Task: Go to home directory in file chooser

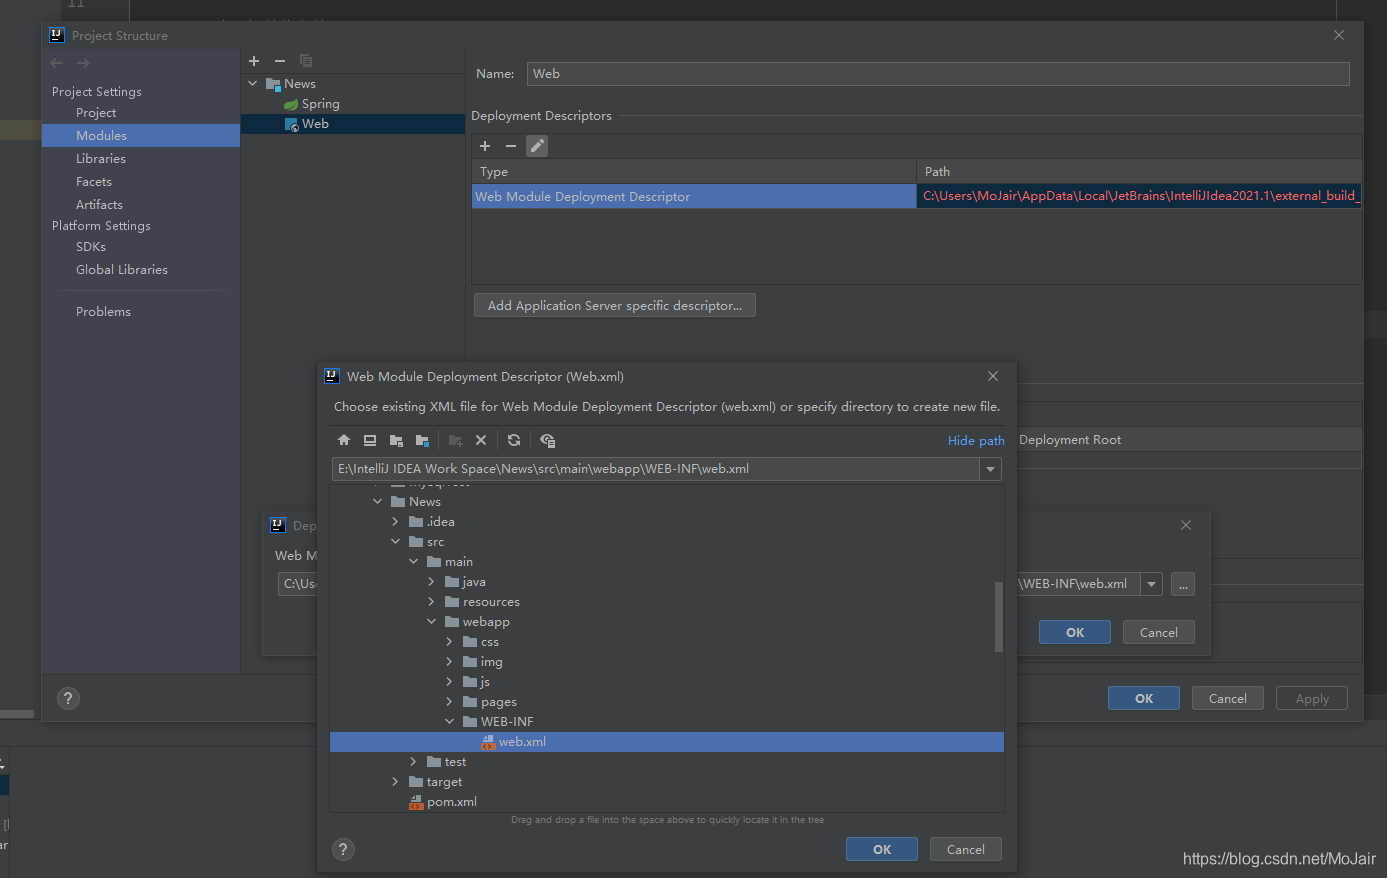Action: click(344, 440)
